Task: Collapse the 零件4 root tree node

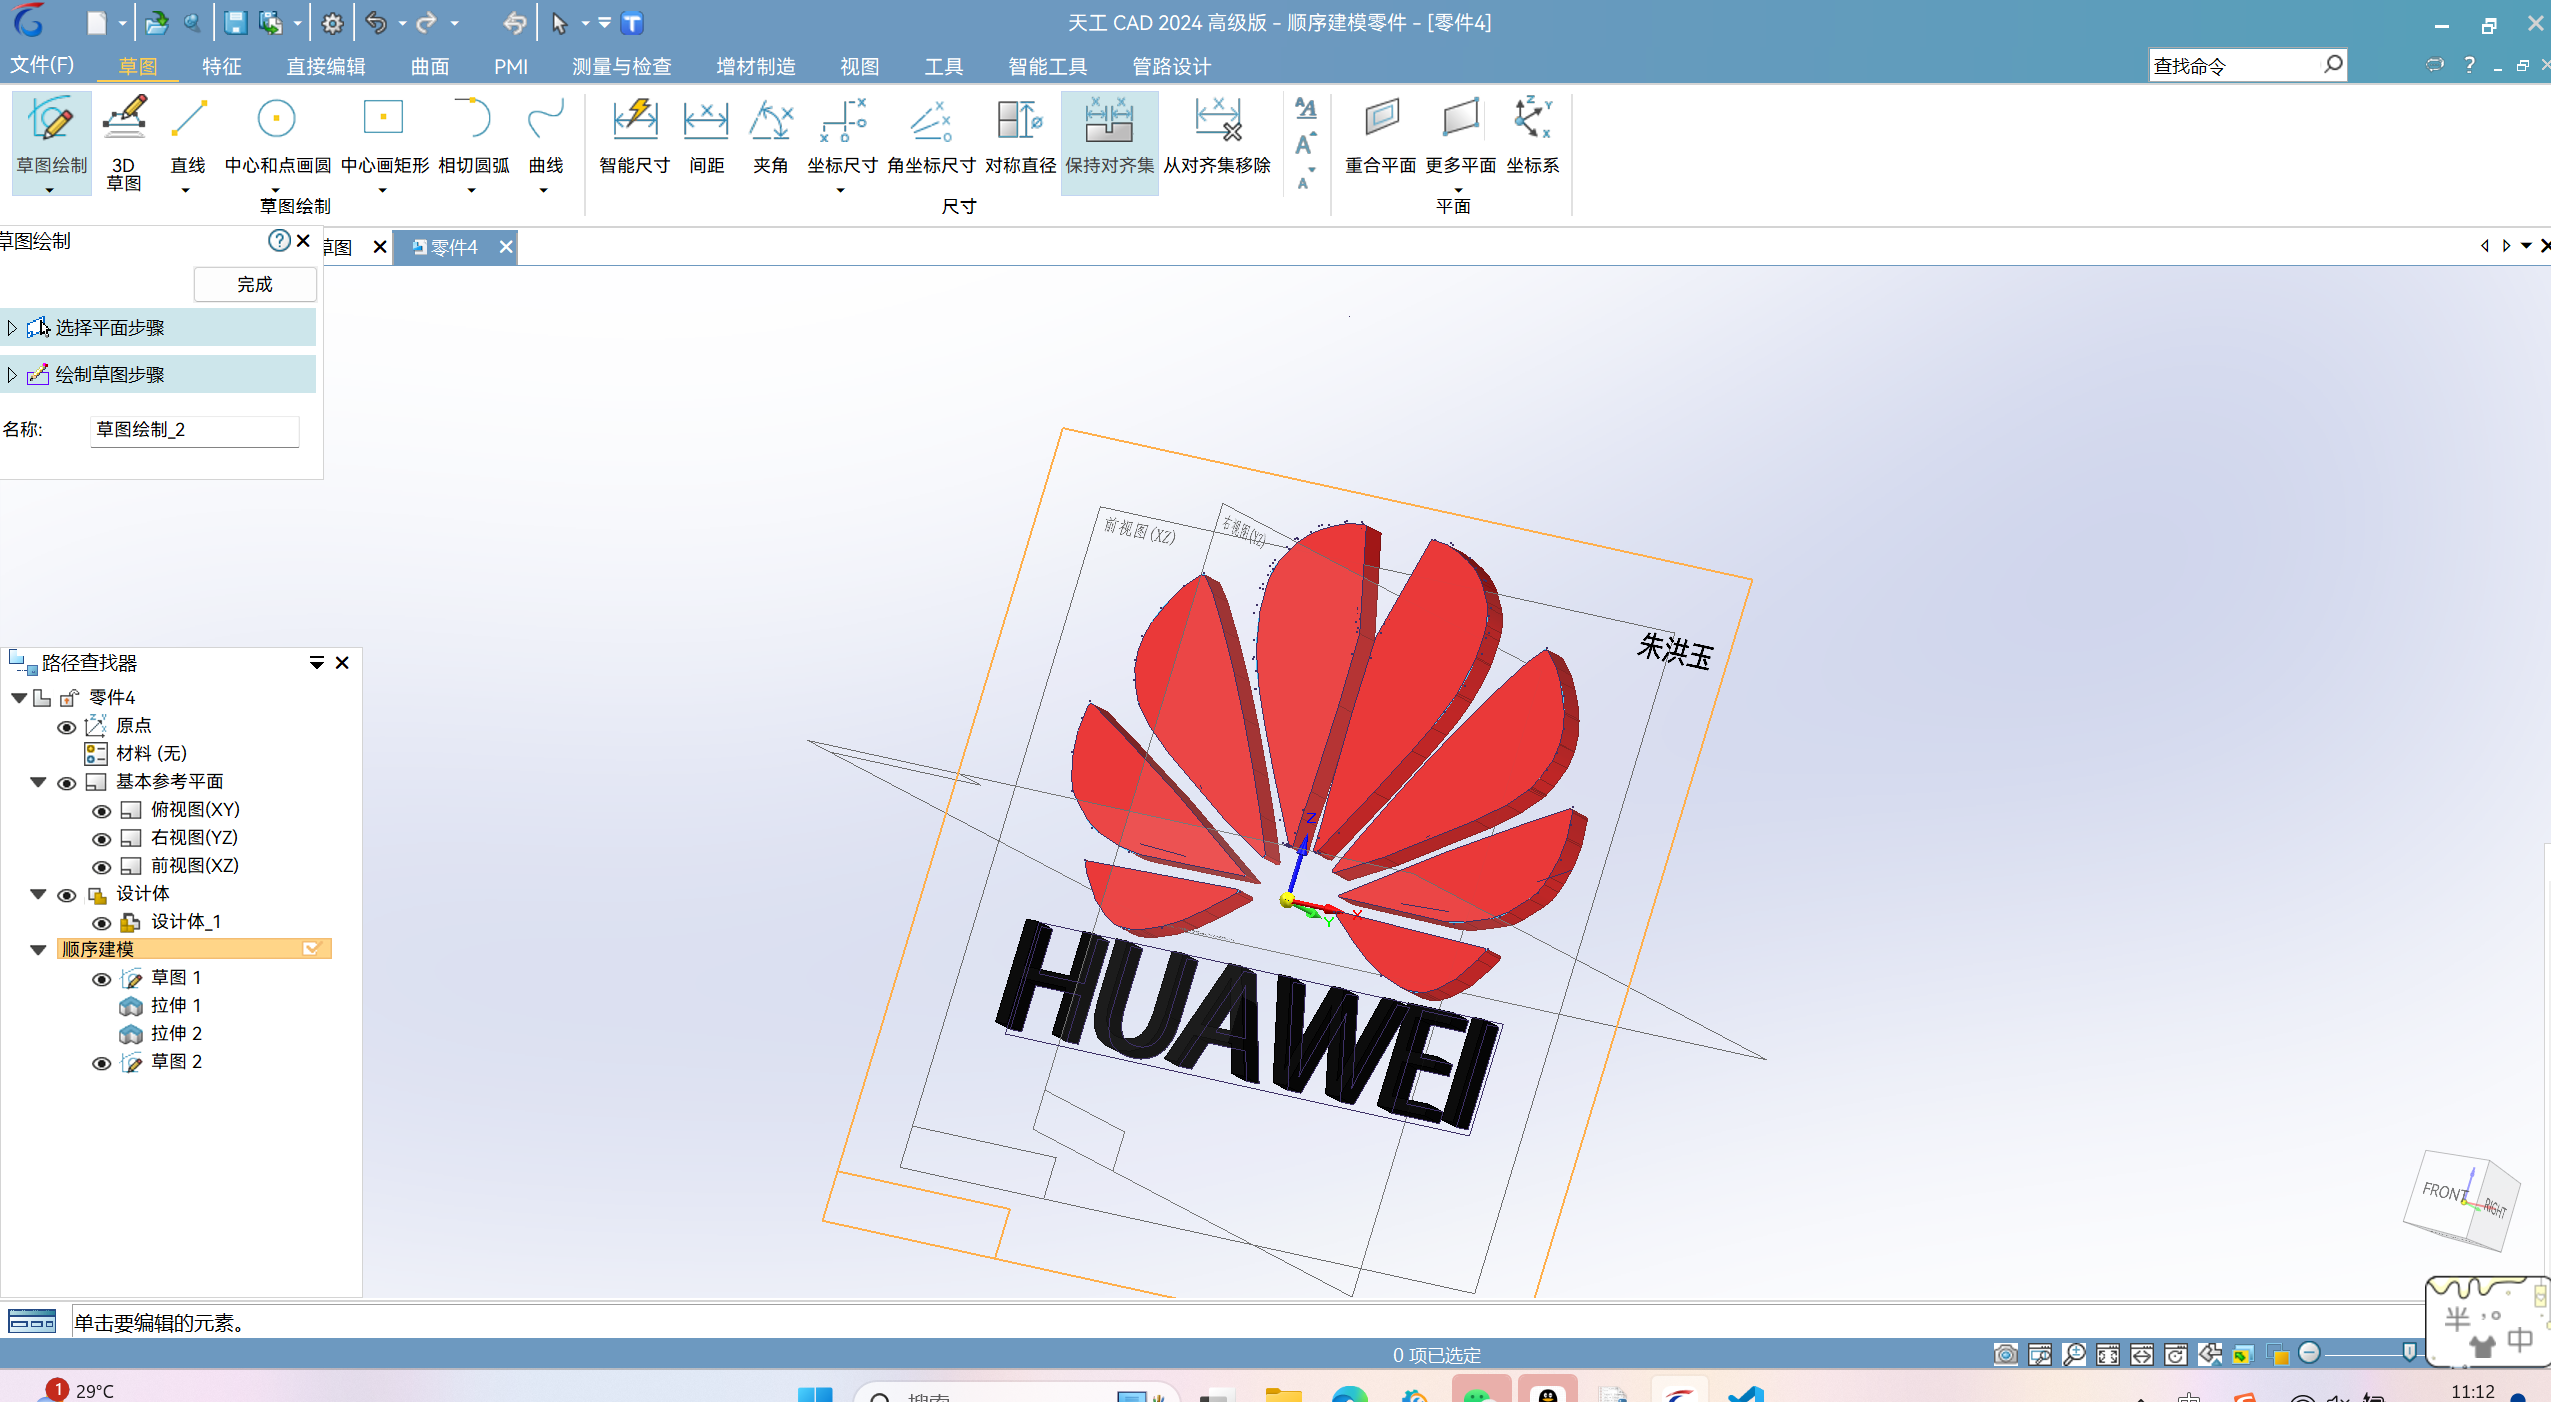Action: coord(19,697)
